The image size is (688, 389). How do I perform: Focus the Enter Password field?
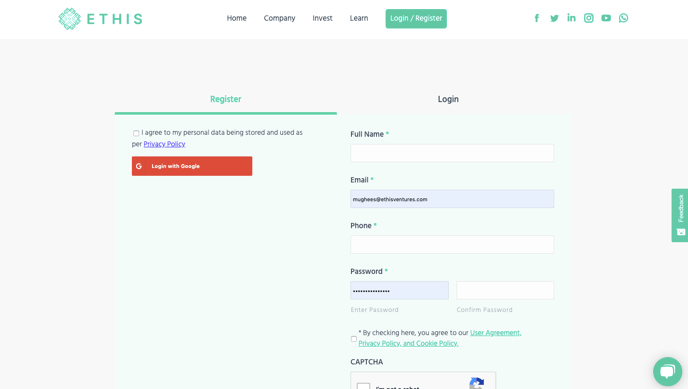[x=399, y=291]
